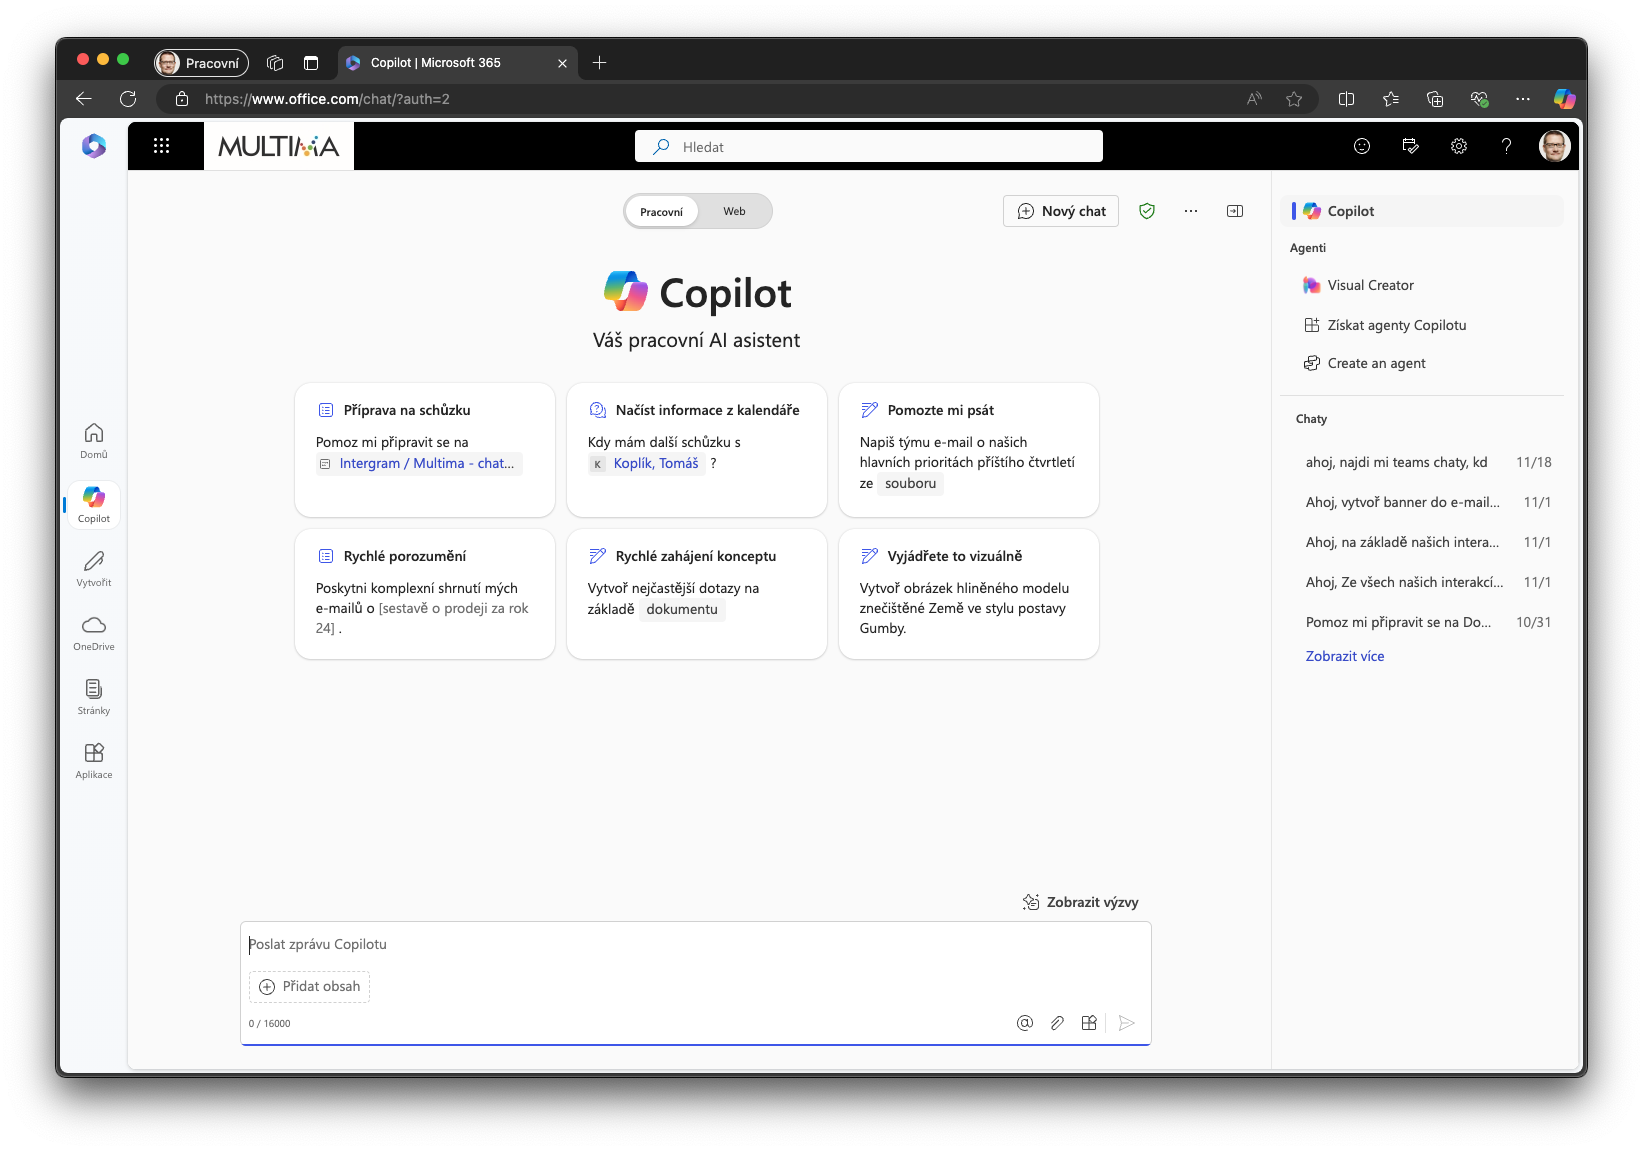Open Získat agenty Copilotu
1643x1151 pixels.
[x=1422, y=325]
